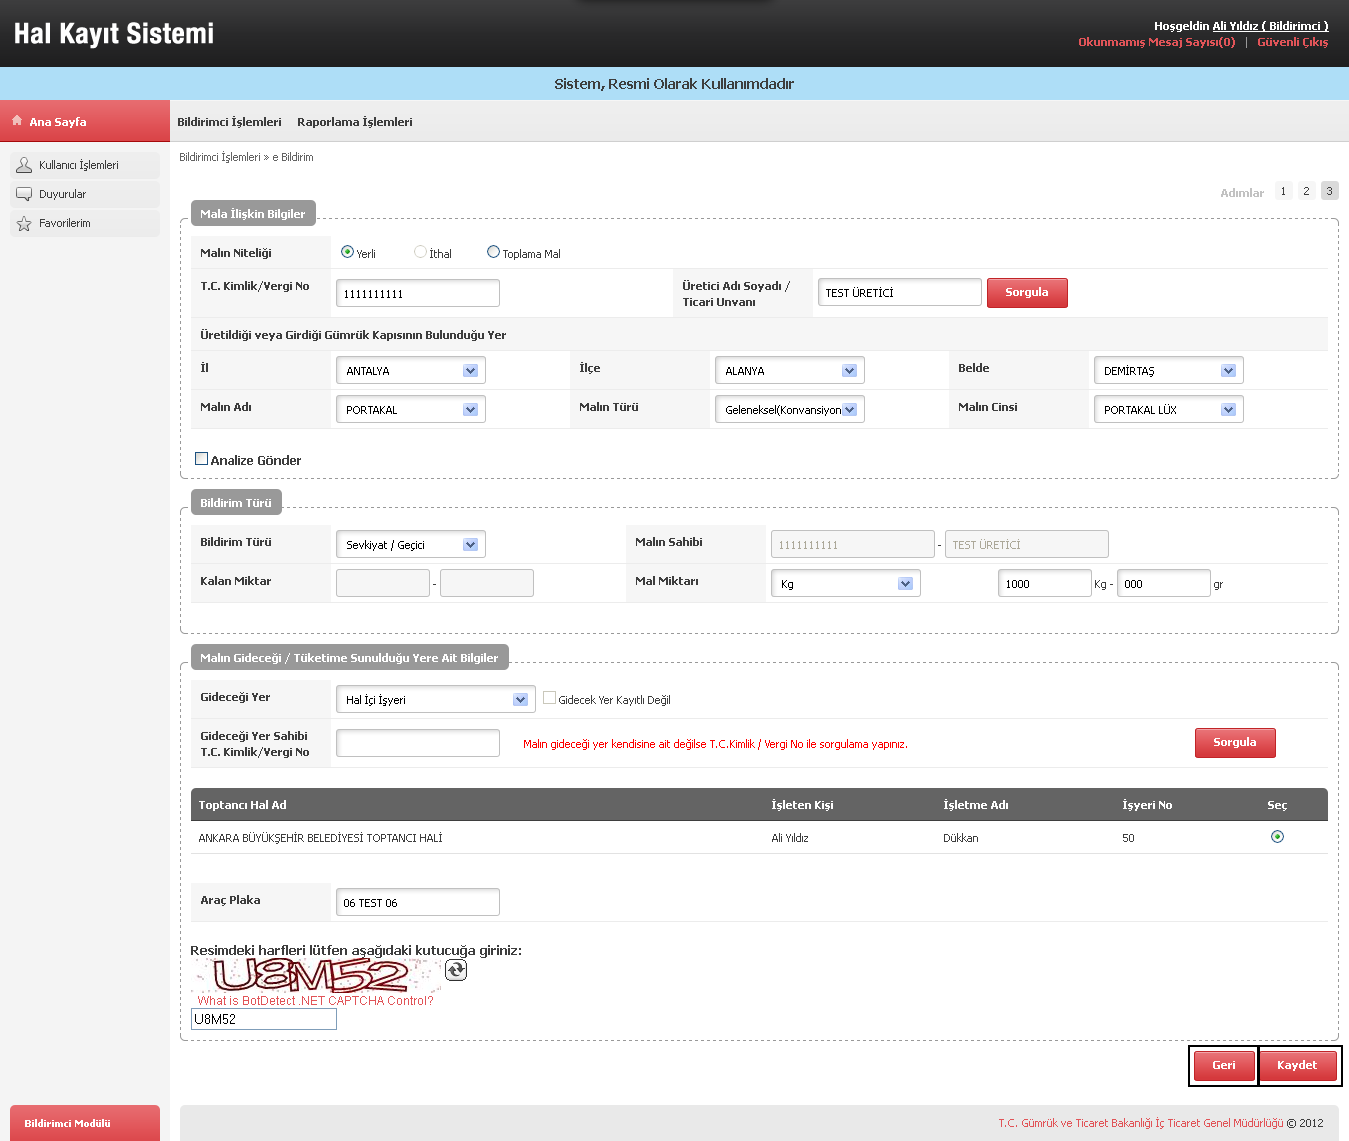Click the gram field showing 000
The image size is (1349, 1141).
1163,583
